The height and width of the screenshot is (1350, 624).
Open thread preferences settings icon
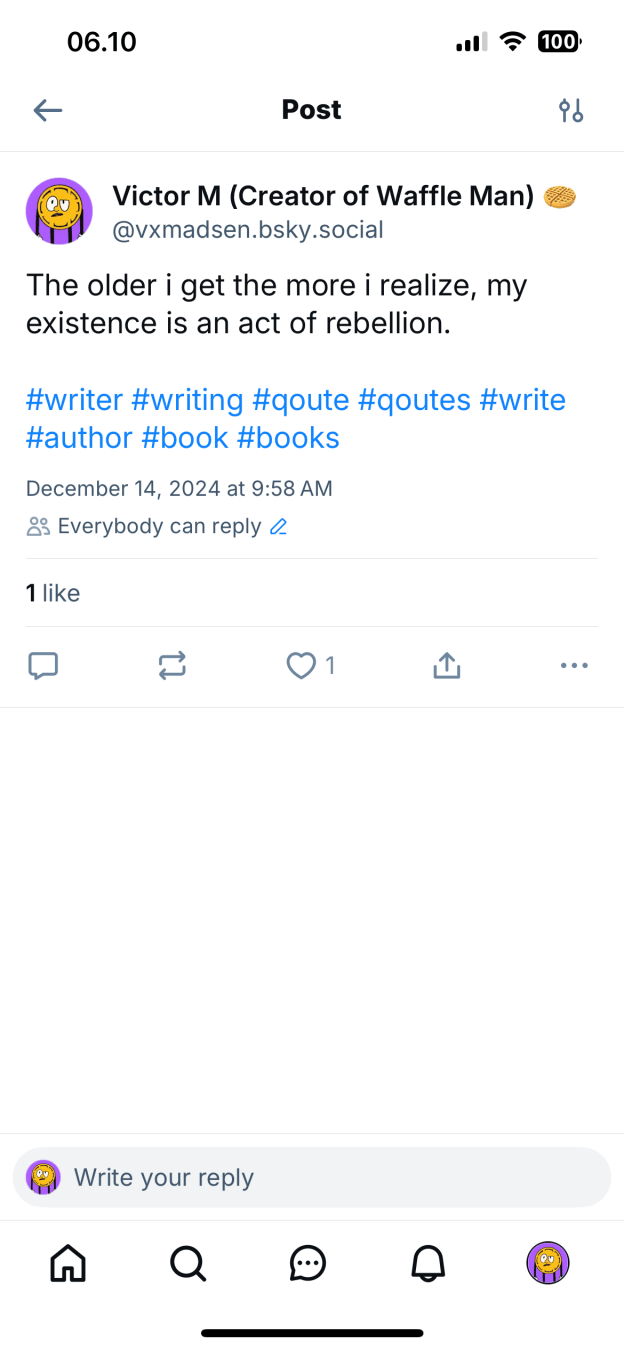571,110
